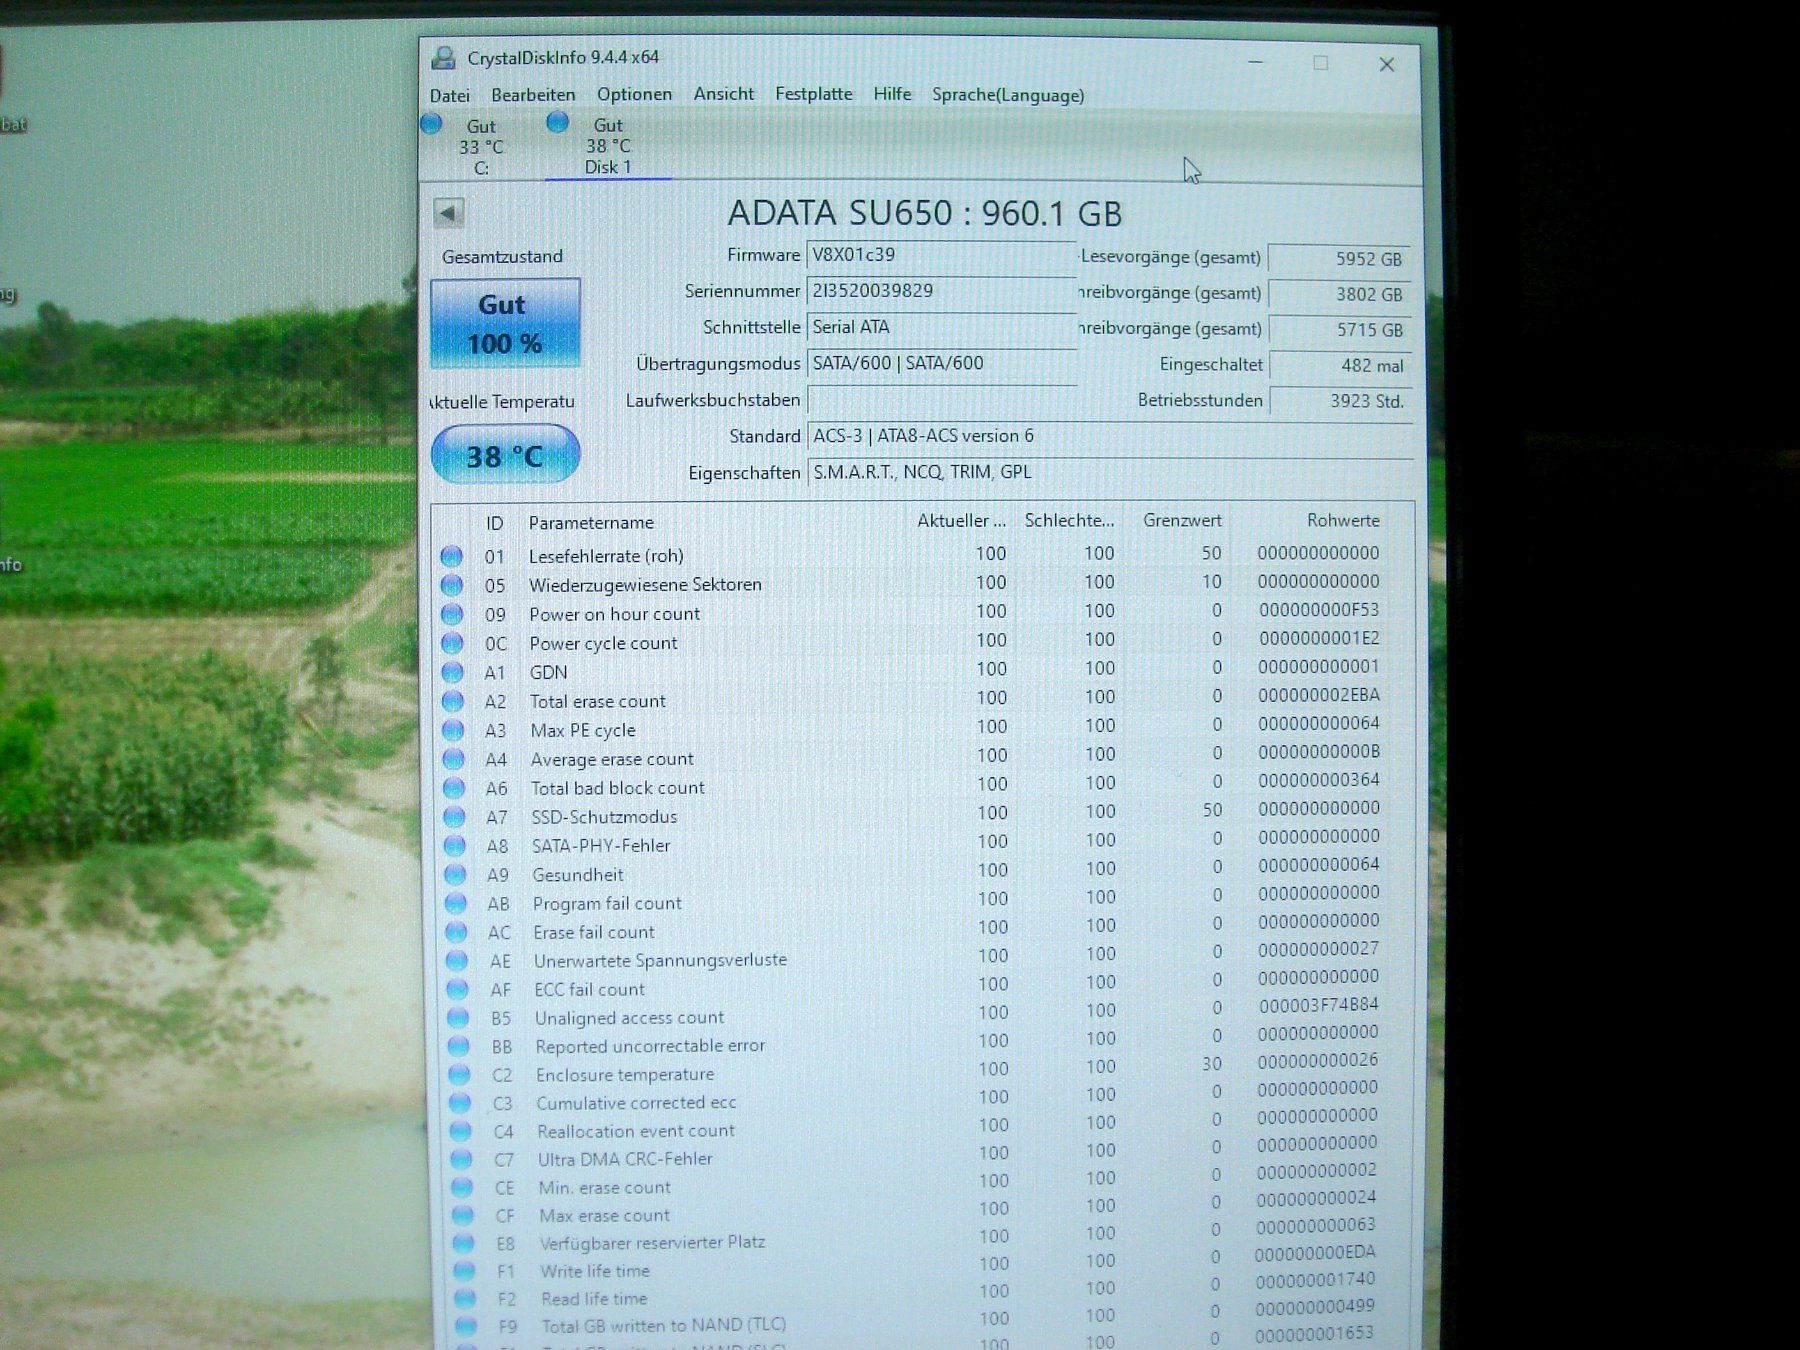Click status icon of Total erase count row

pos(453,701)
